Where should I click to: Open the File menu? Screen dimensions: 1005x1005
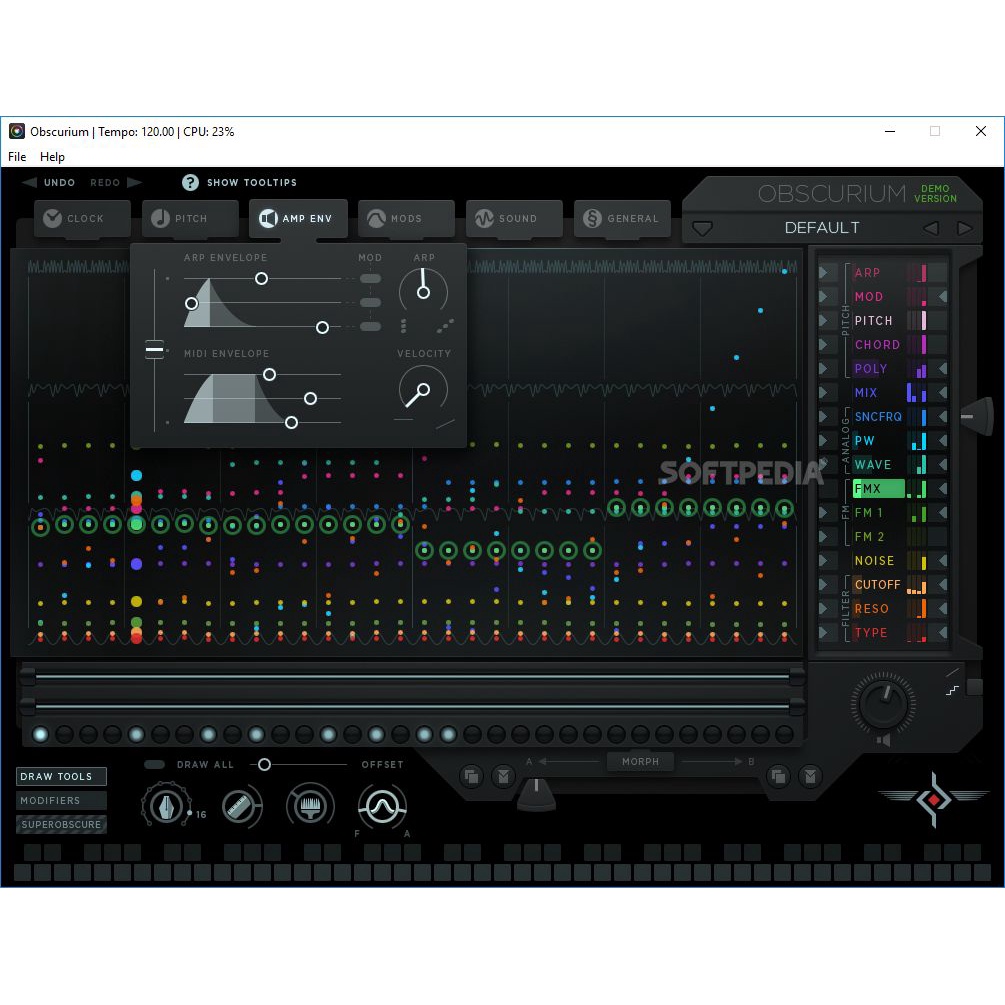pos(17,157)
